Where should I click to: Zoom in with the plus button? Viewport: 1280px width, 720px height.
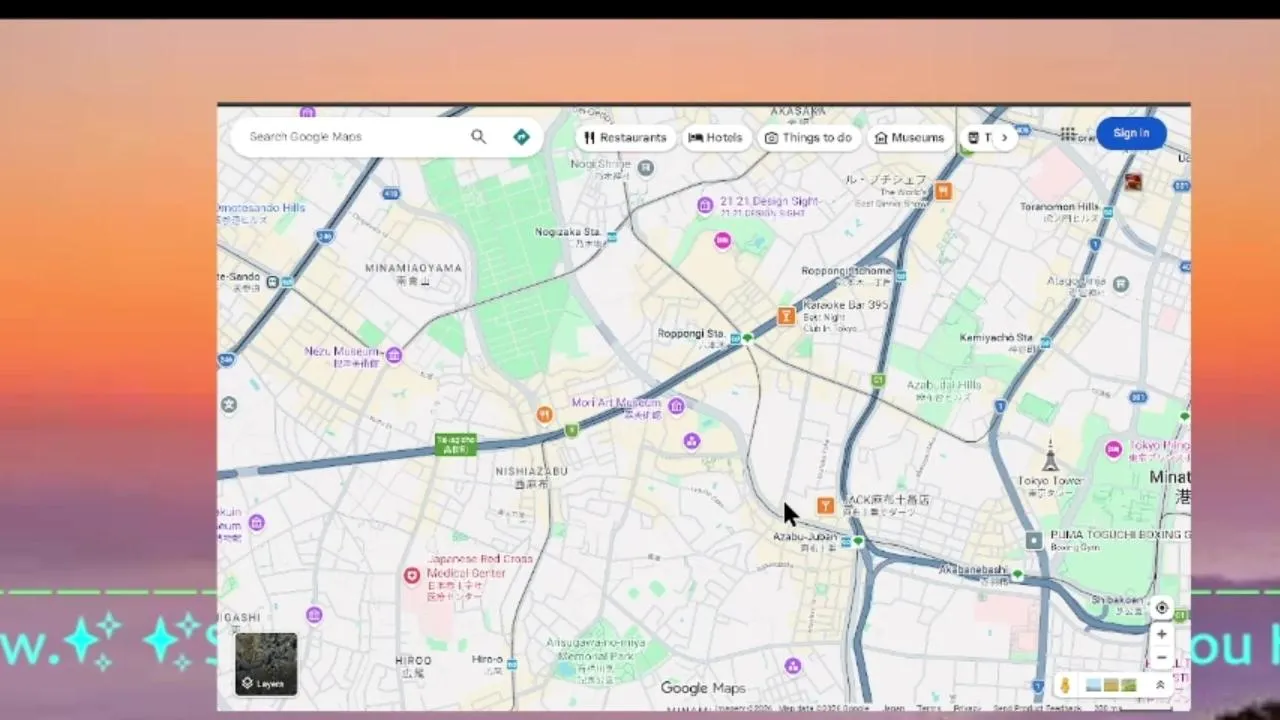pyautogui.click(x=1161, y=634)
